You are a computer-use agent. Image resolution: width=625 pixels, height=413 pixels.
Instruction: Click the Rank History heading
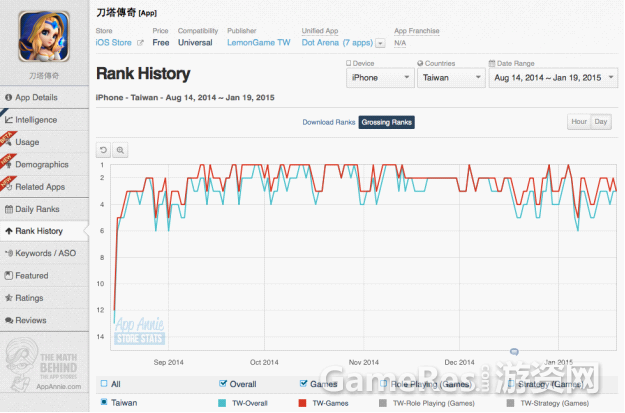pyautogui.click(x=143, y=74)
